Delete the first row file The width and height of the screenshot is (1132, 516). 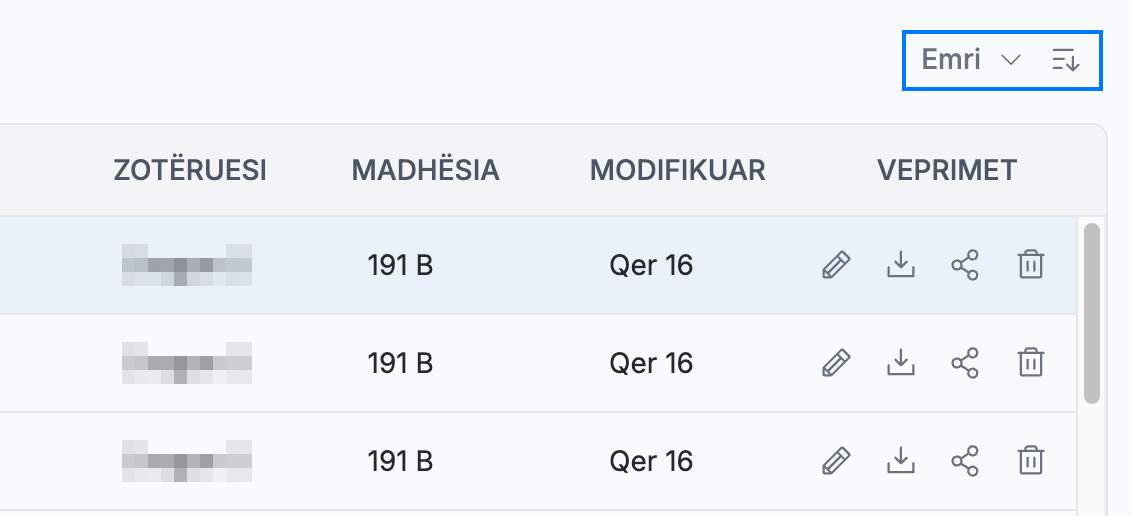(1030, 266)
